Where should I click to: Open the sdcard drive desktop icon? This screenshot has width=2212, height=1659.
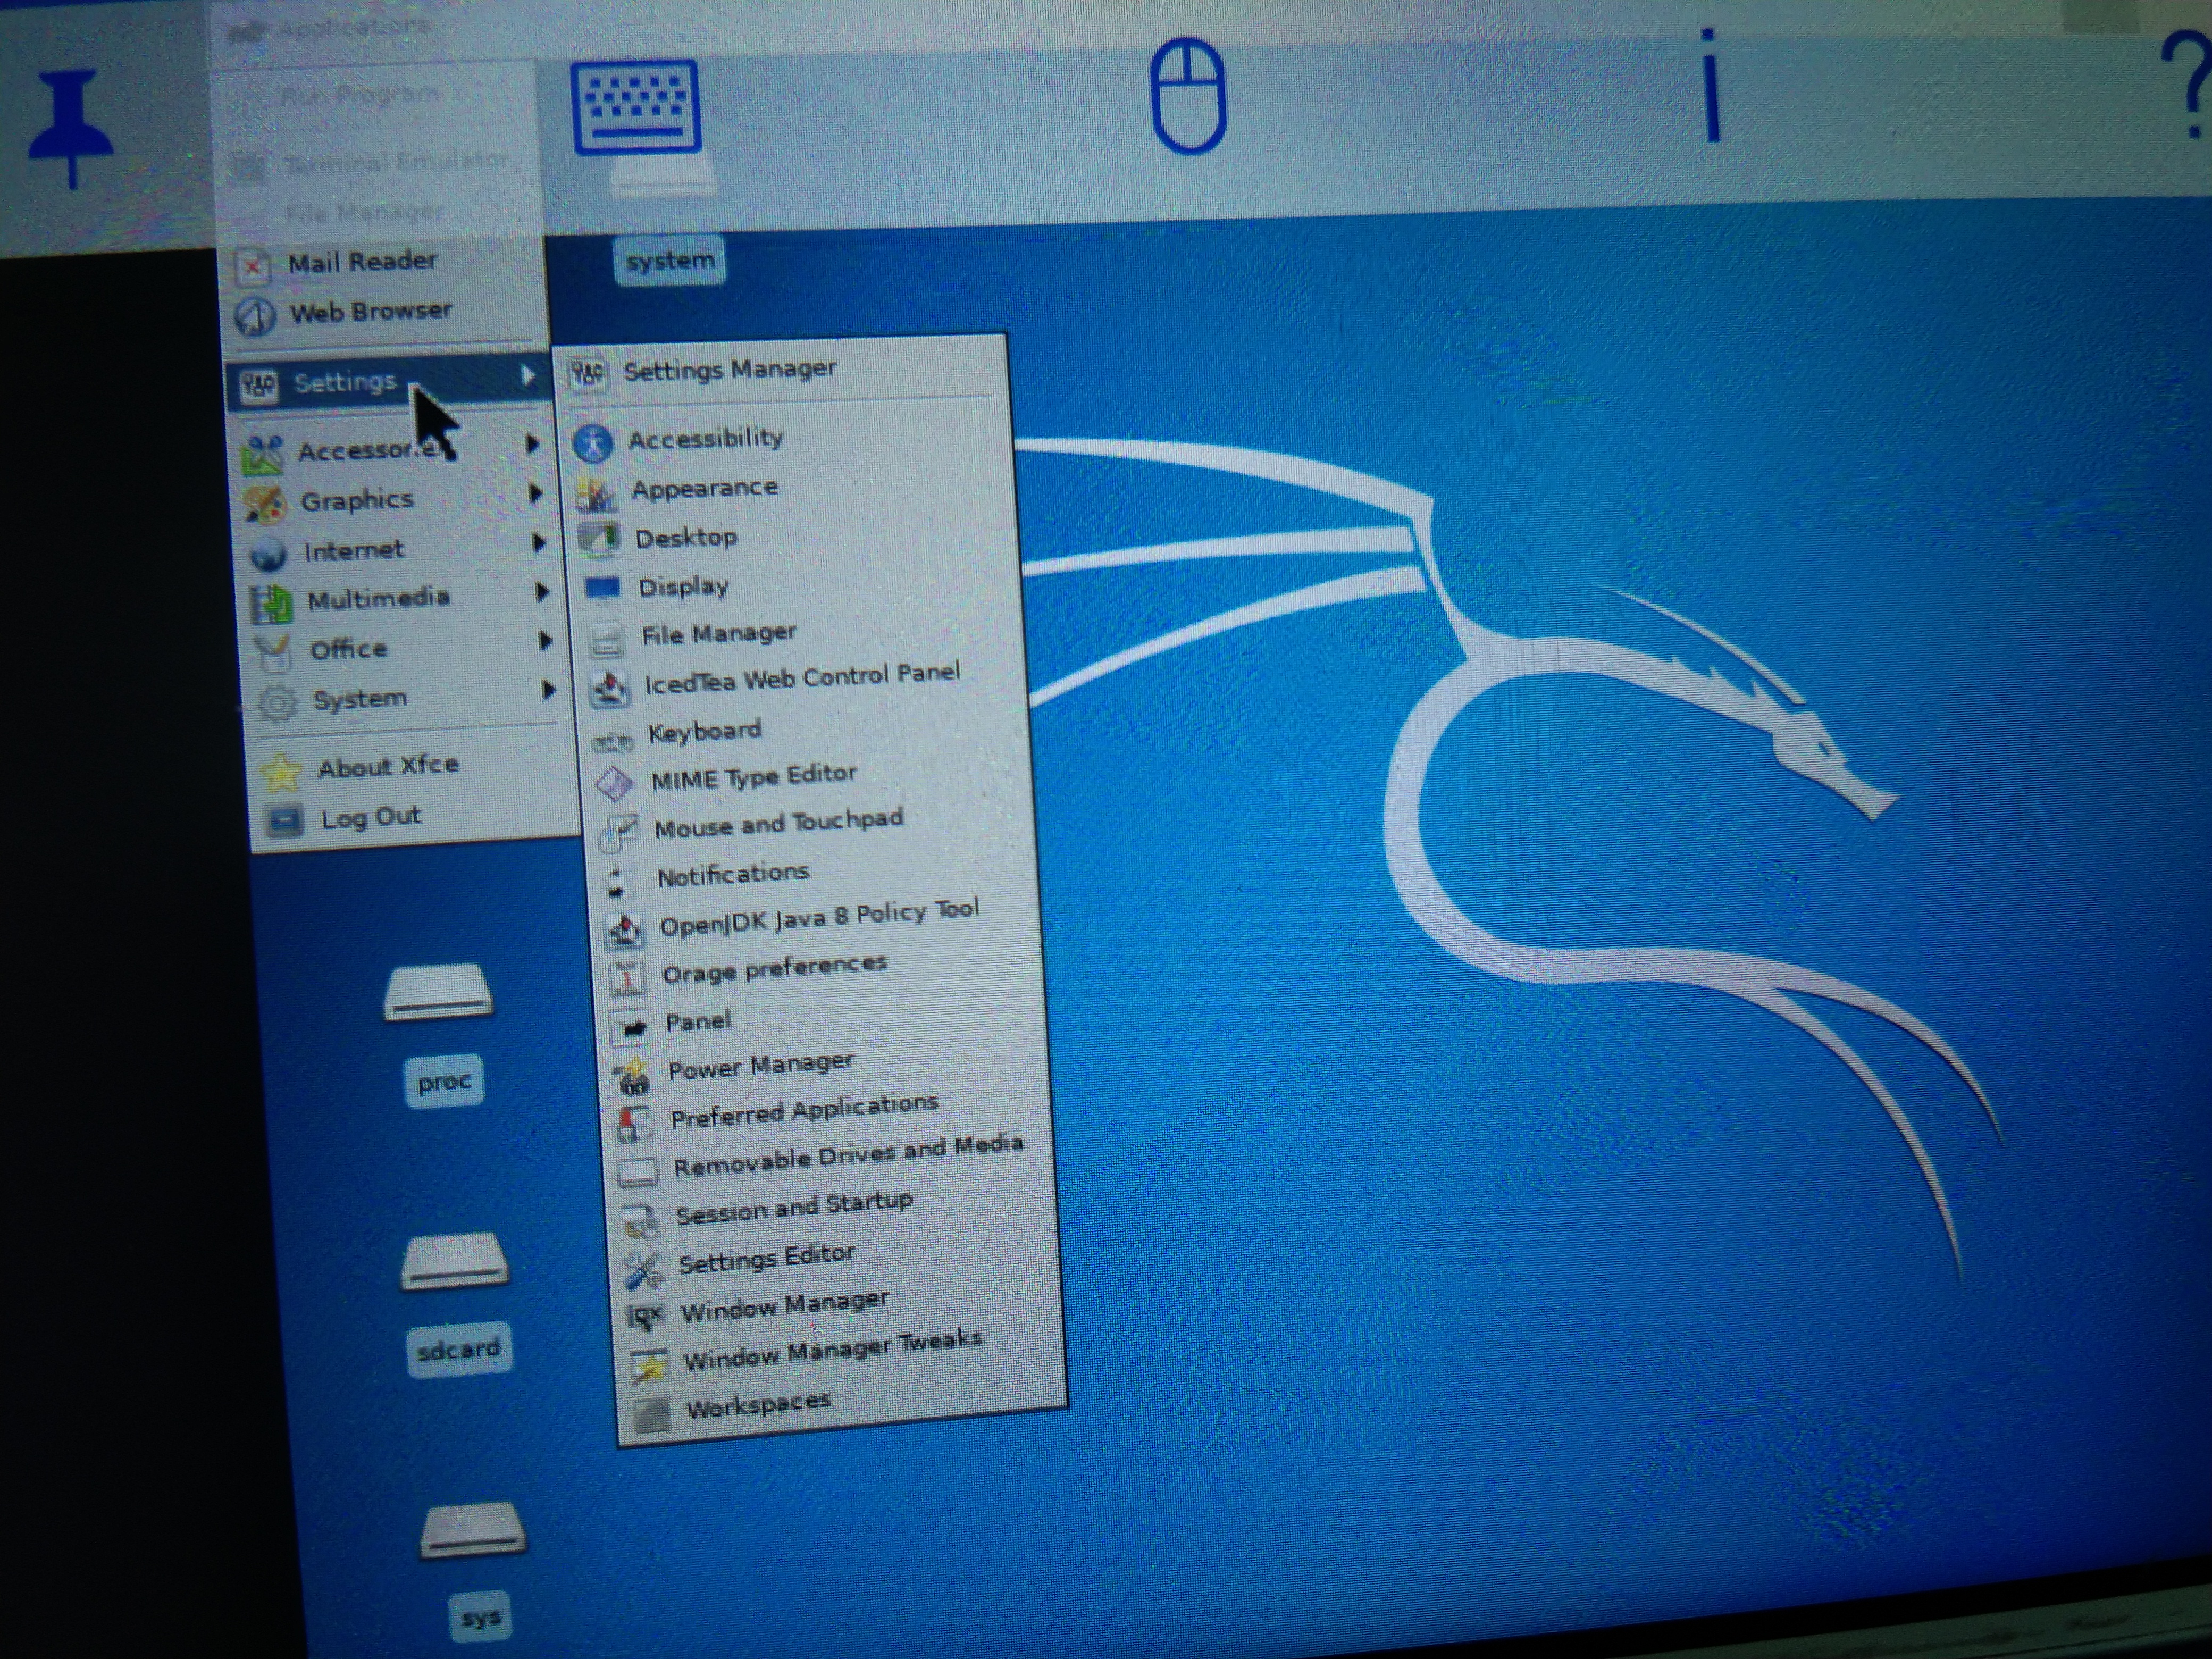point(455,1262)
